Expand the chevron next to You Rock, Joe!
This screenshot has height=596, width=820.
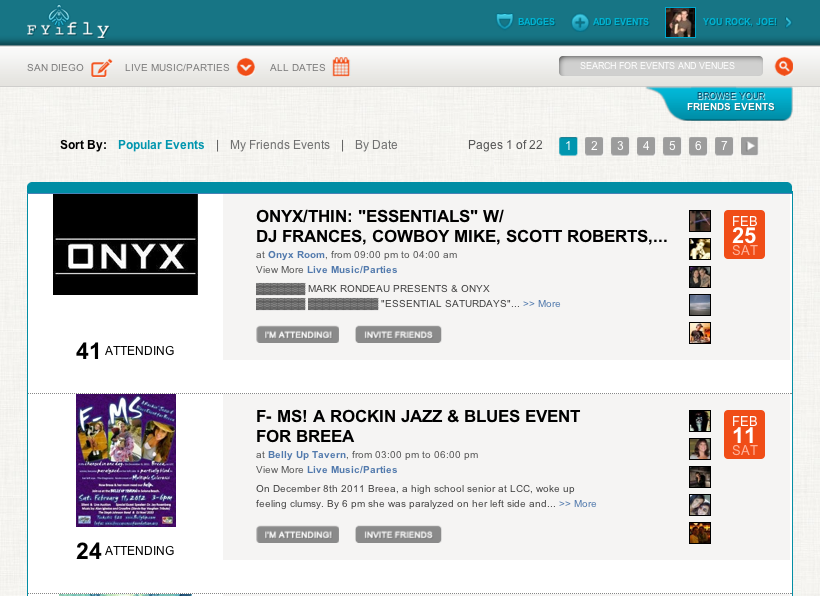point(789,22)
